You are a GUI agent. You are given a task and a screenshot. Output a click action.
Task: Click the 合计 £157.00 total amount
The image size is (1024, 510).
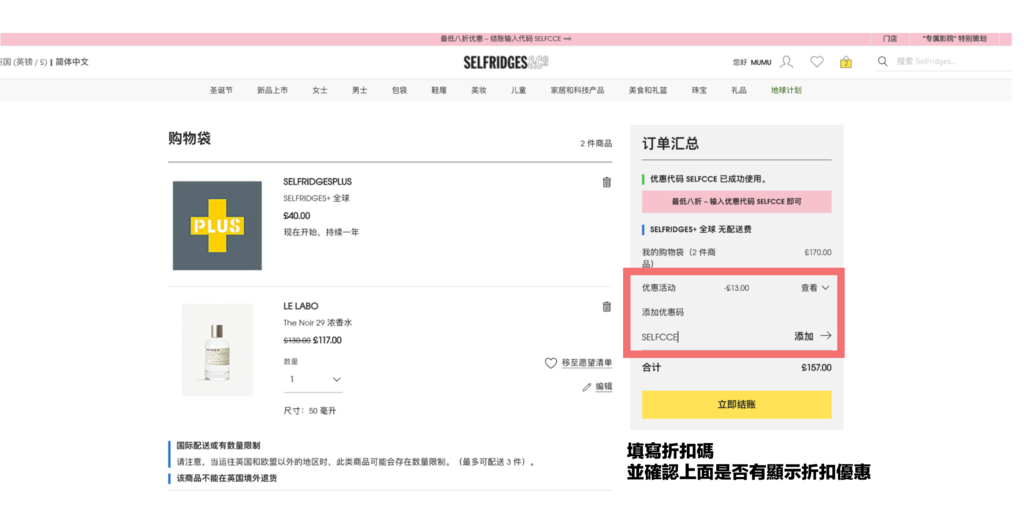pyautogui.click(x=816, y=368)
